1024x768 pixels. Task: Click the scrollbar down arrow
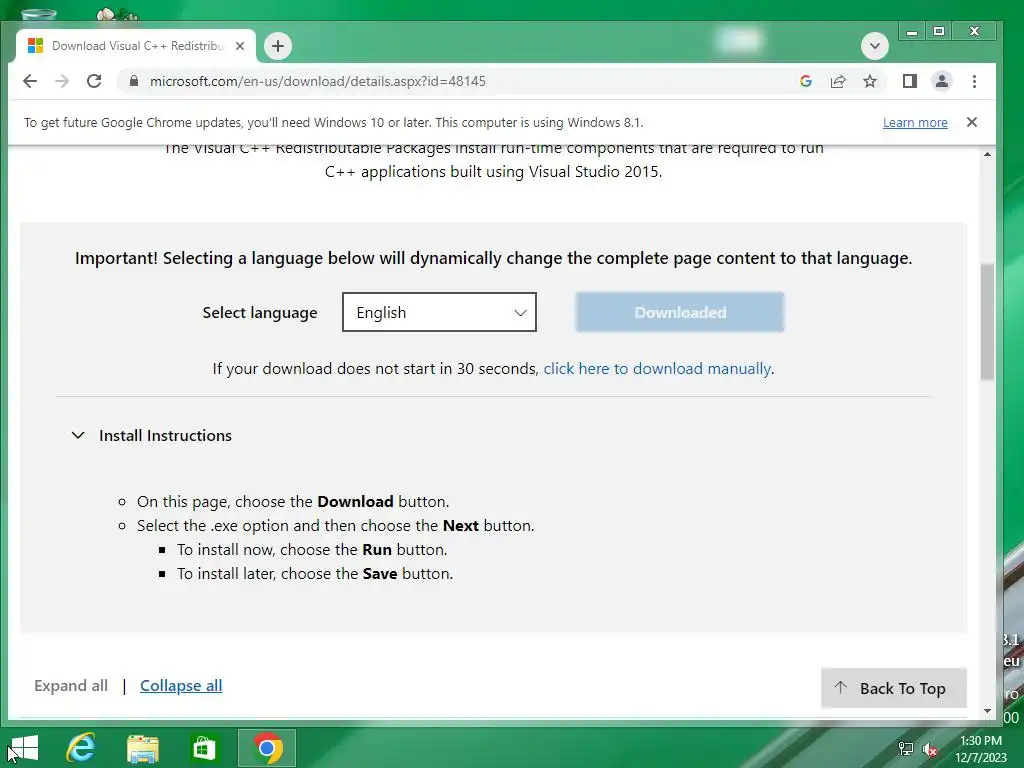tap(987, 711)
